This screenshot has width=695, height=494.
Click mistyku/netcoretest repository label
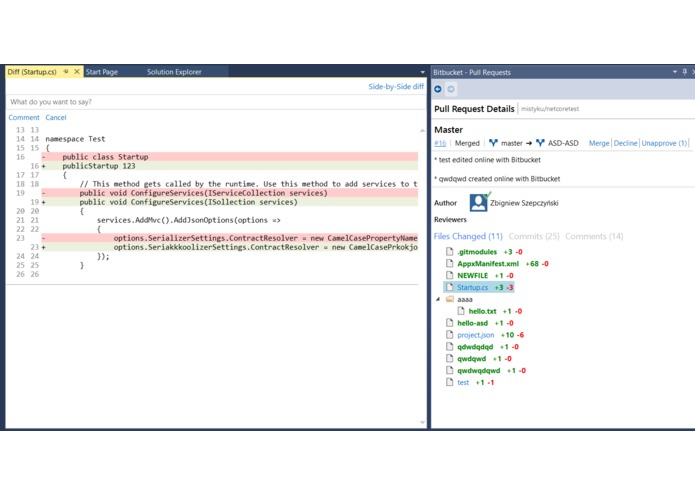(550, 109)
